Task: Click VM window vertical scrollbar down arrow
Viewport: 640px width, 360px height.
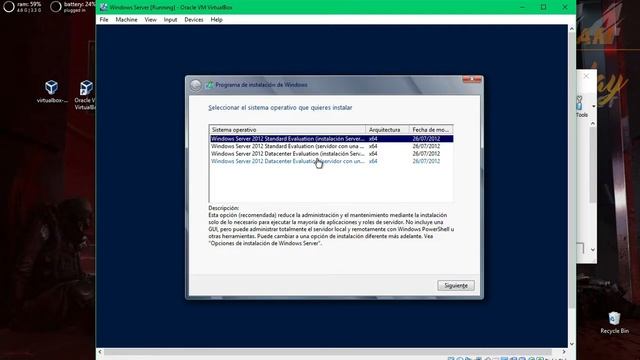Action: point(571,344)
